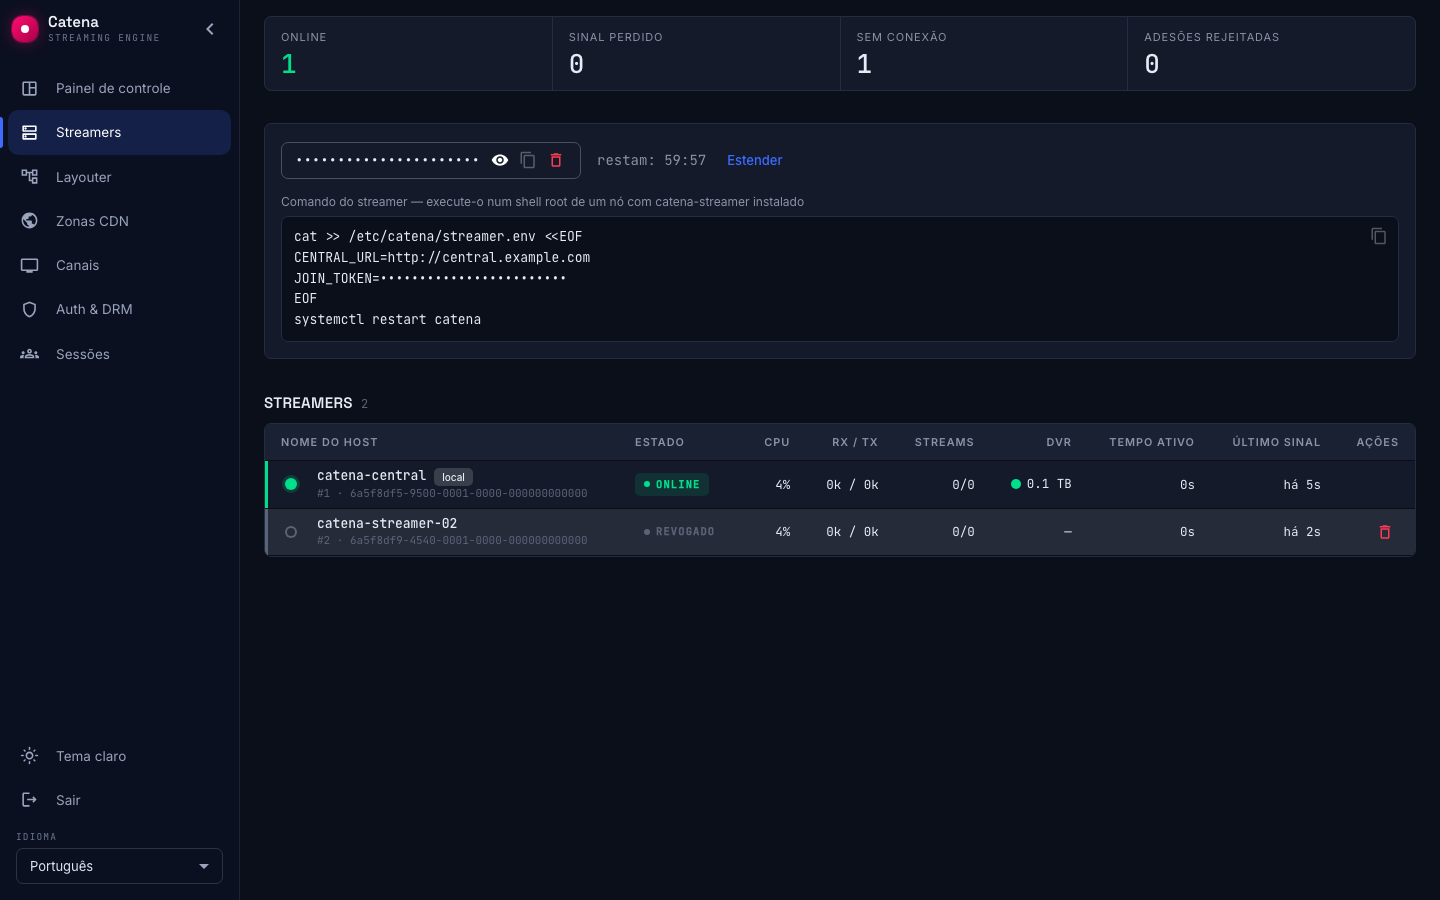Click NOME DO HOST column header
The width and height of the screenshot is (1440, 900).
329,442
